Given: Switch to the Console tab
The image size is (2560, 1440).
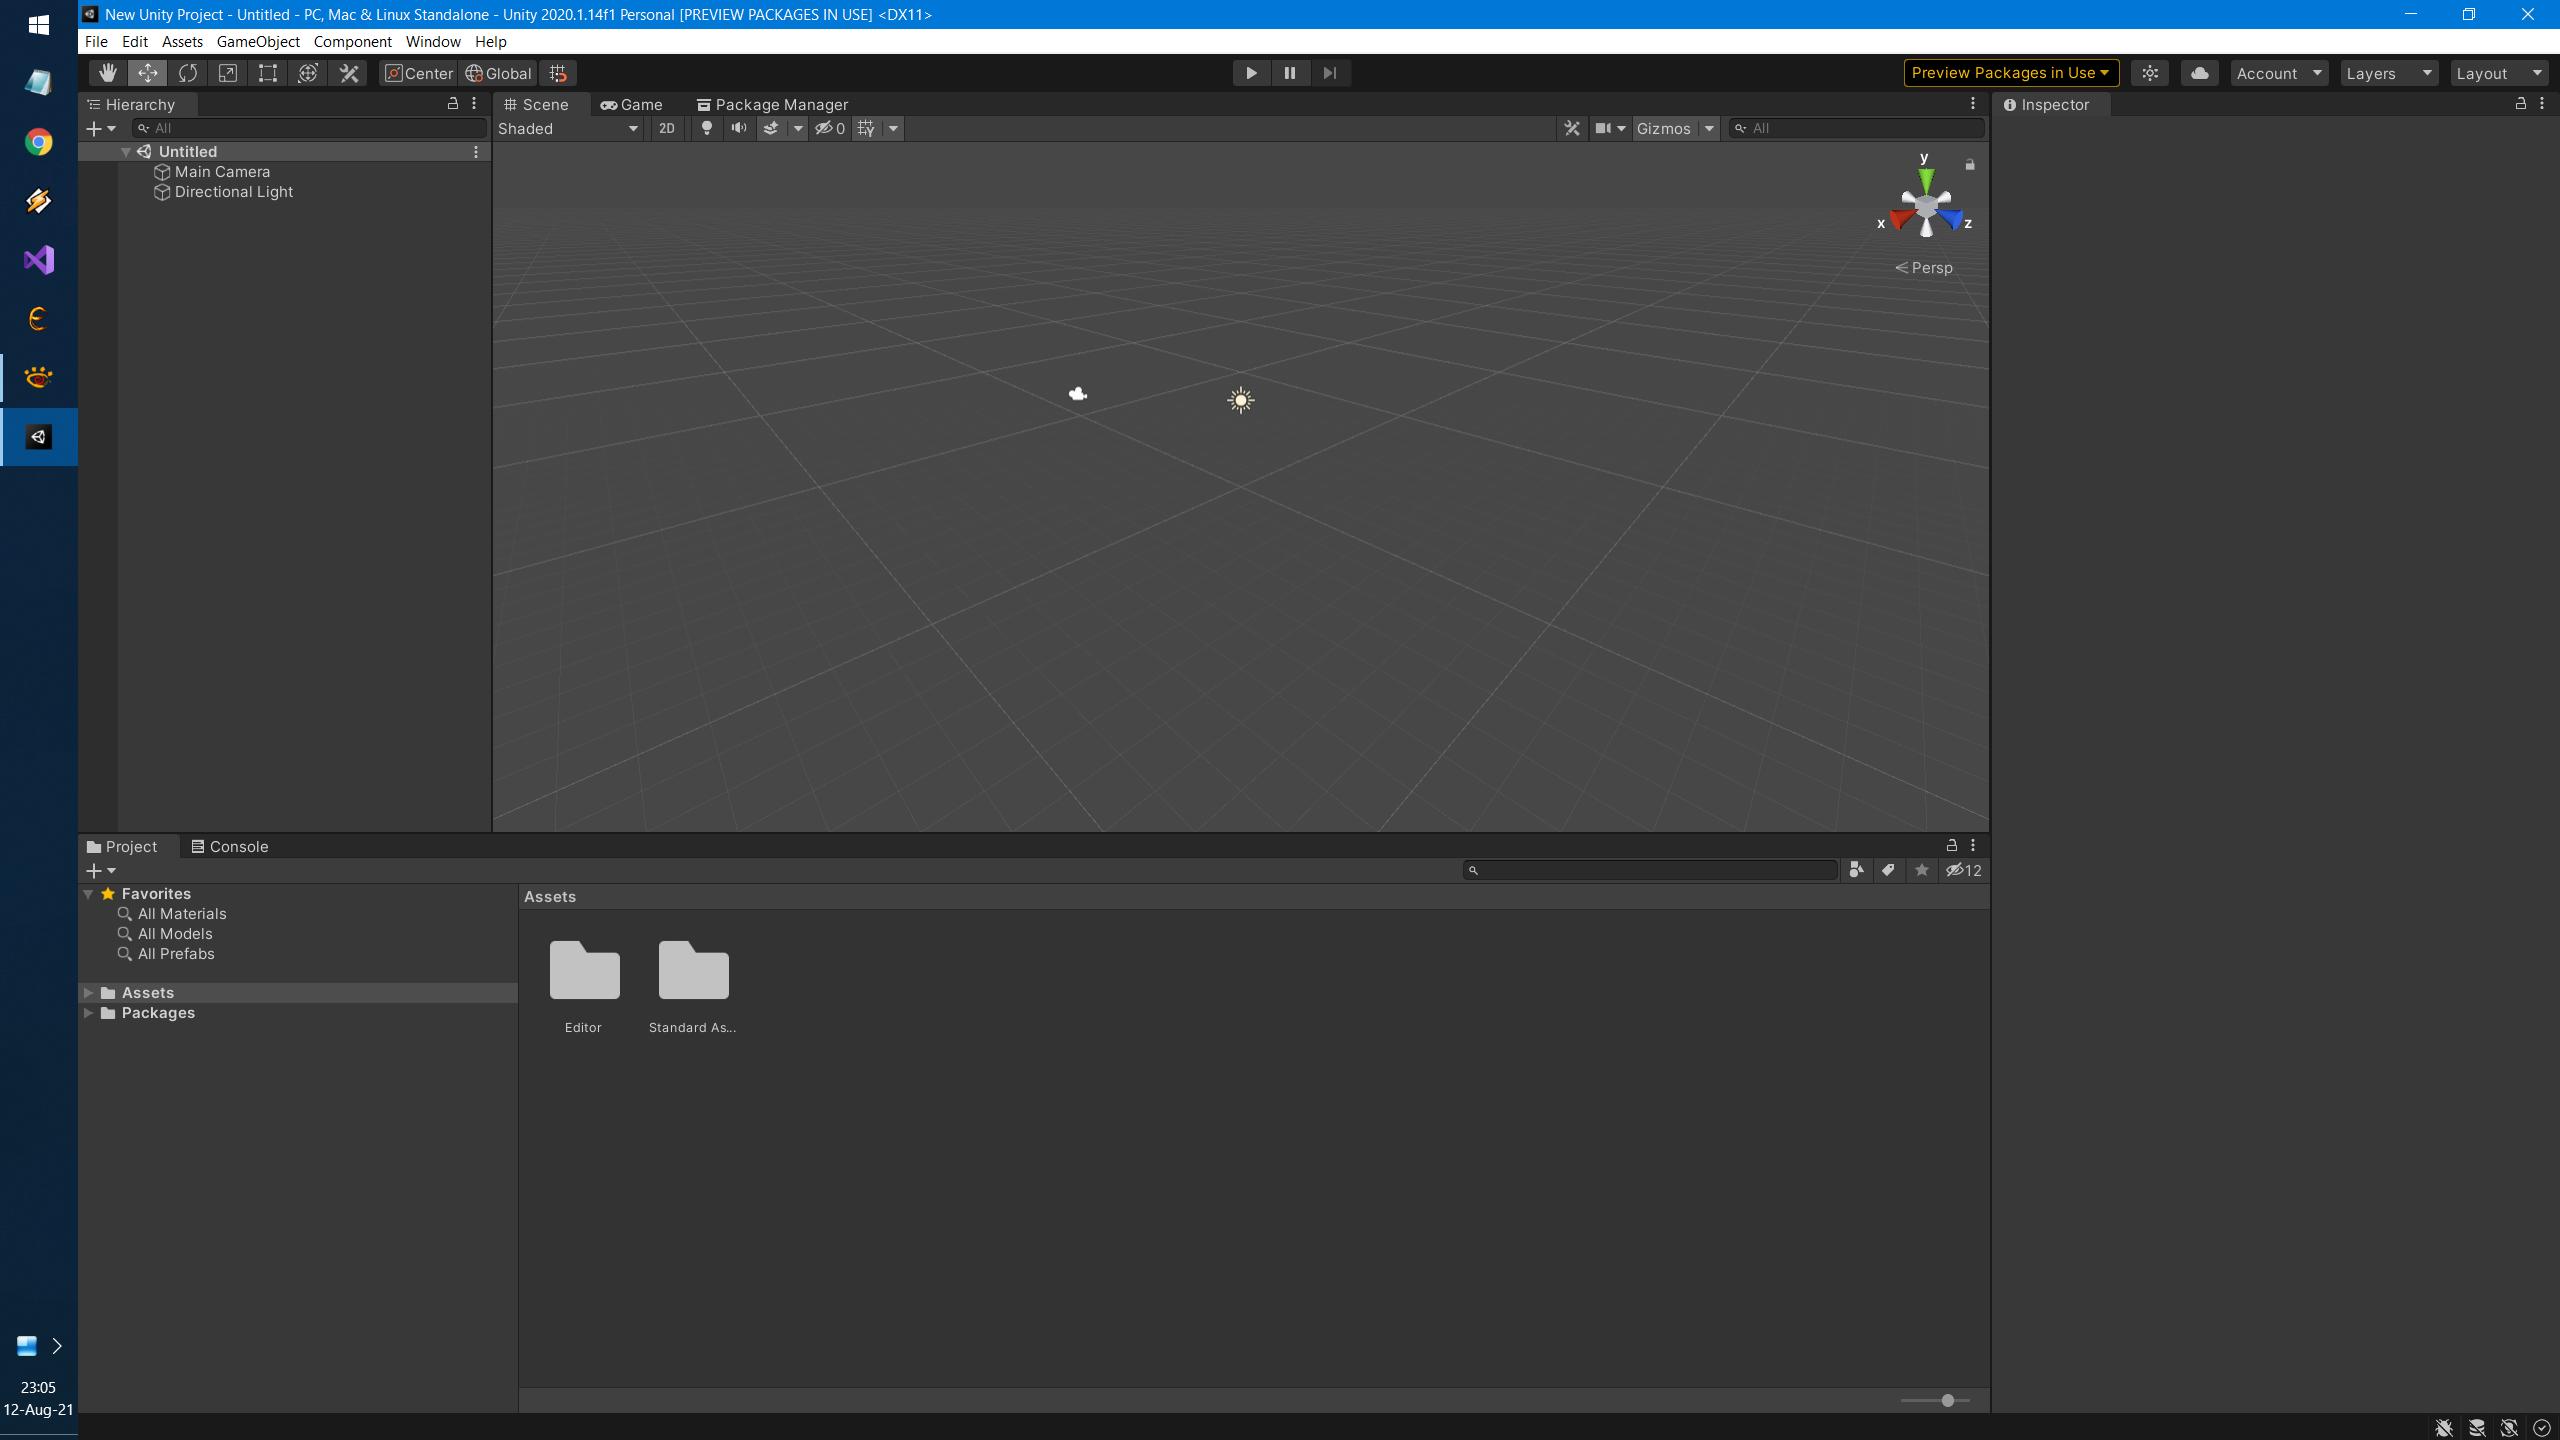Looking at the screenshot, I should click(x=230, y=847).
